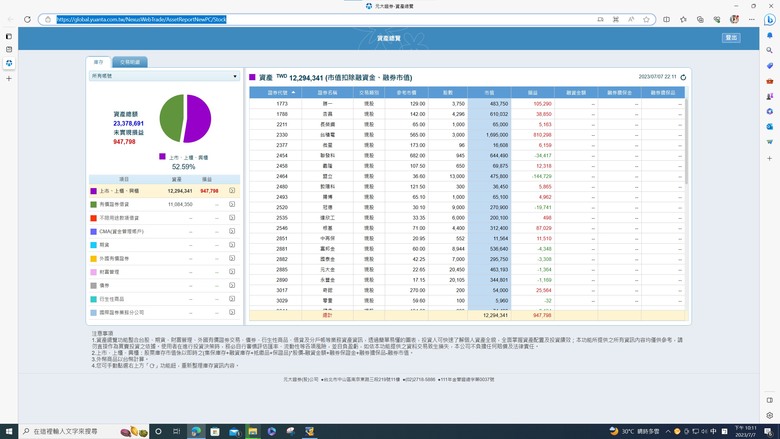Select the 上市、上櫃、興櫃 category row

[x=164, y=191]
